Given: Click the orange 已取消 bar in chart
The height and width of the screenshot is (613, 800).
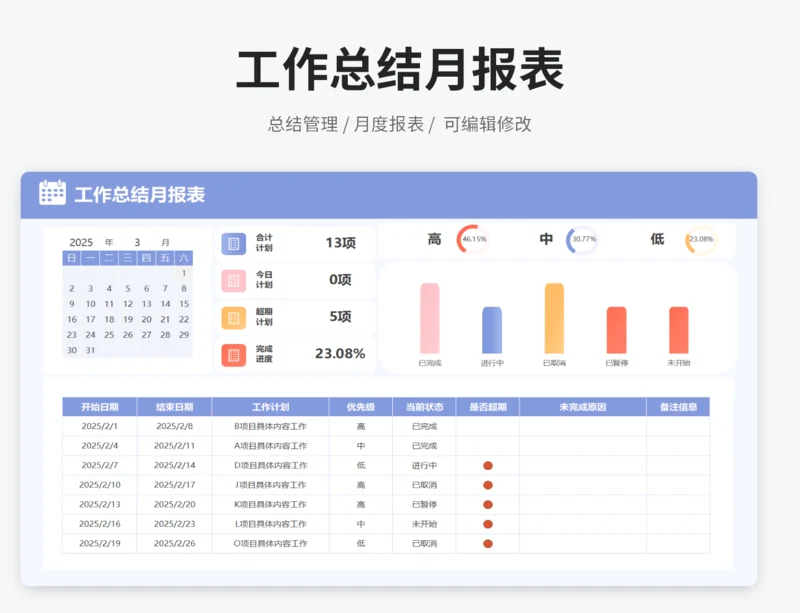Looking at the screenshot, I should point(554,318).
